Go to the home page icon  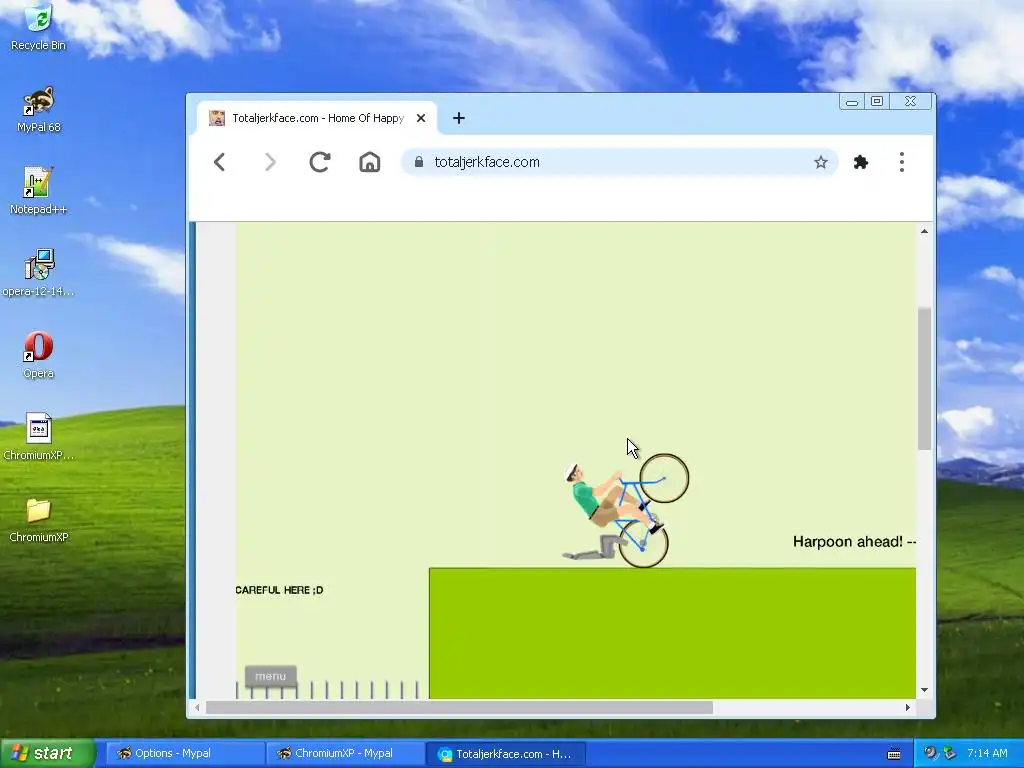click(370, 162)
